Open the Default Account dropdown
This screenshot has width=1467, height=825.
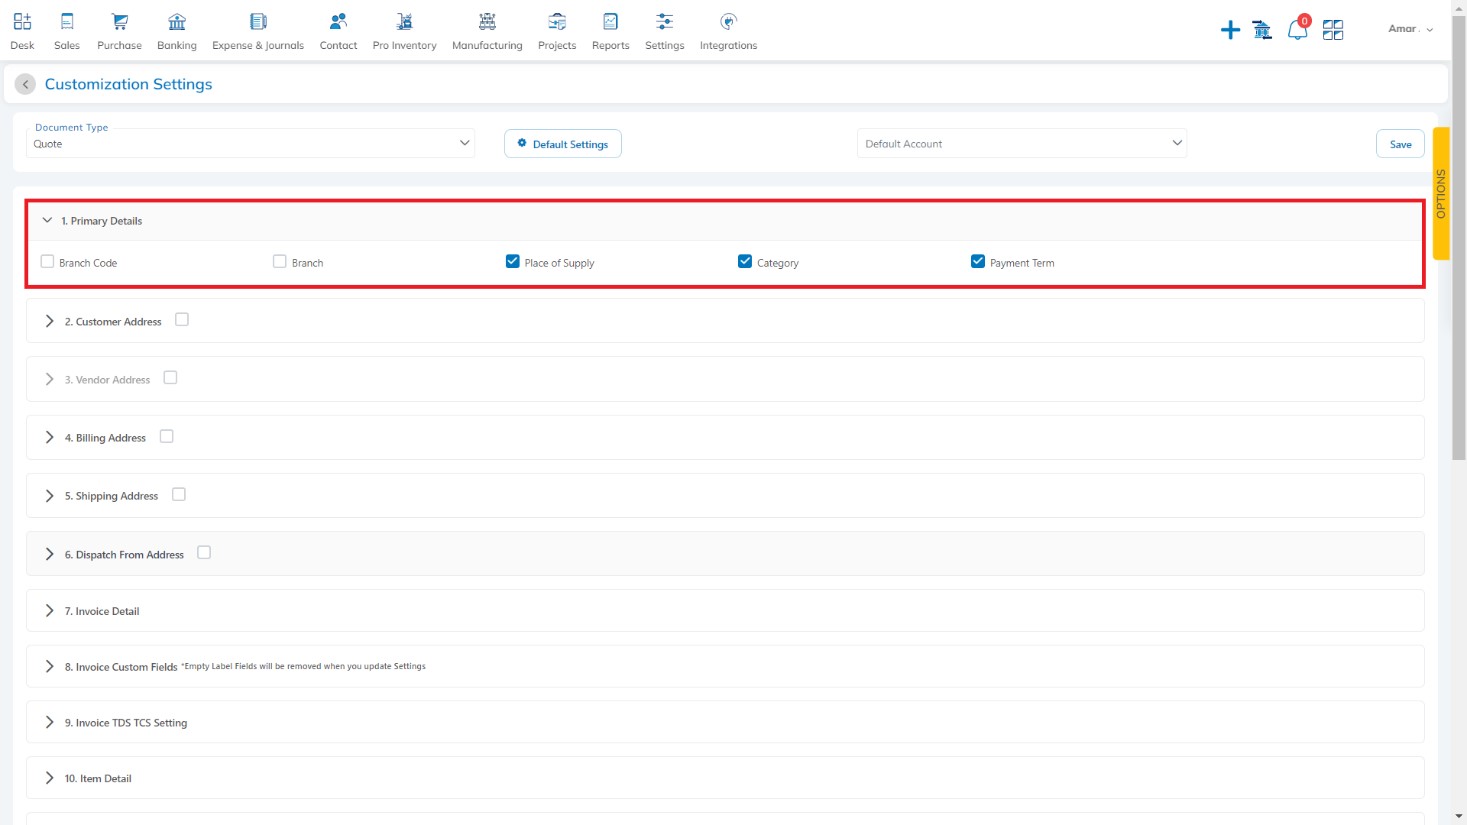(x=1022, y=143)
